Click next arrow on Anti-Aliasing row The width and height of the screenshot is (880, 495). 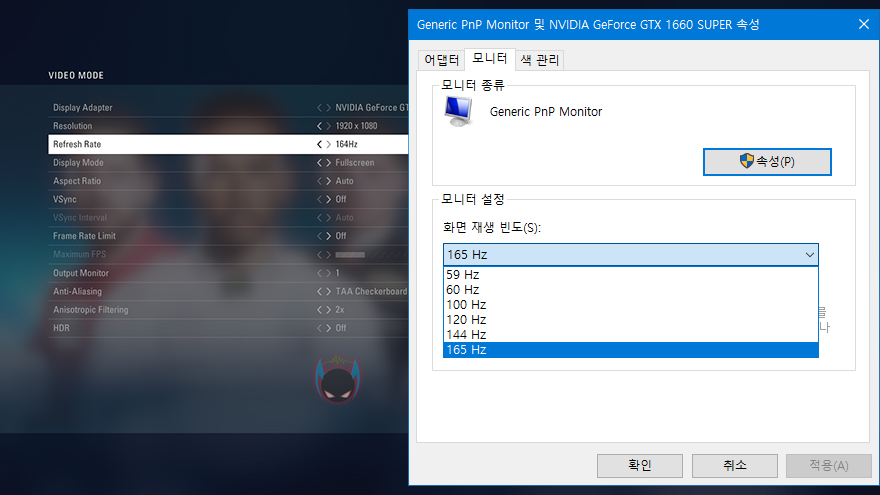pos(328,291)
